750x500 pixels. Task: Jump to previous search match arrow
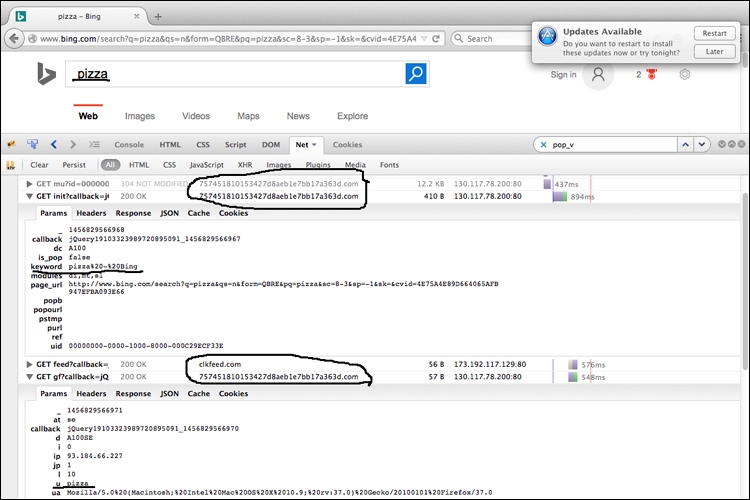(x=685, y=144)
